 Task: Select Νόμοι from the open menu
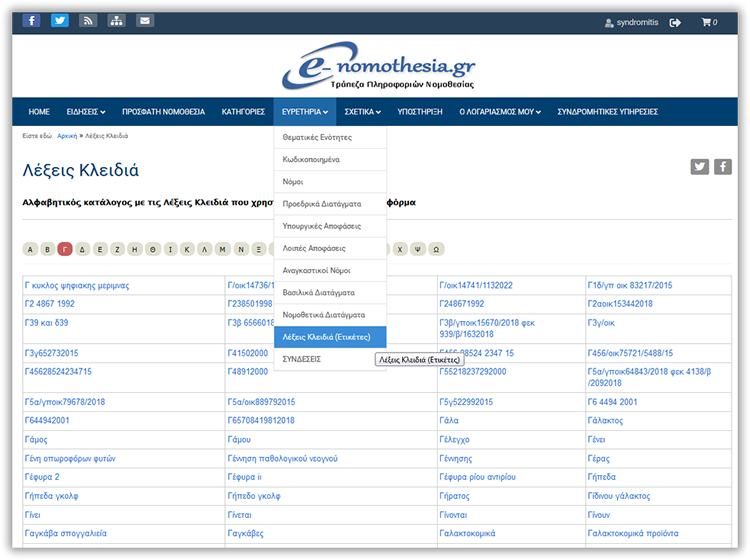point(293,182)
